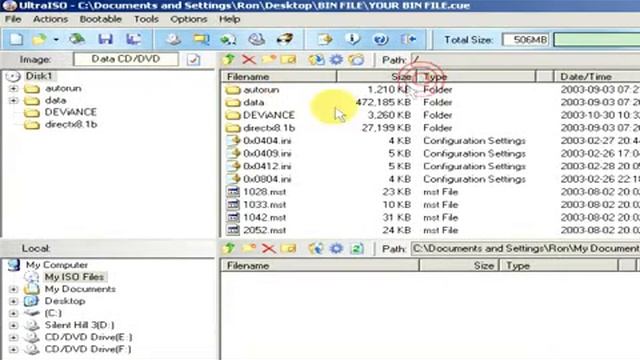Click the page-with-arrow icon left of Info

click(x=325, y=39)
